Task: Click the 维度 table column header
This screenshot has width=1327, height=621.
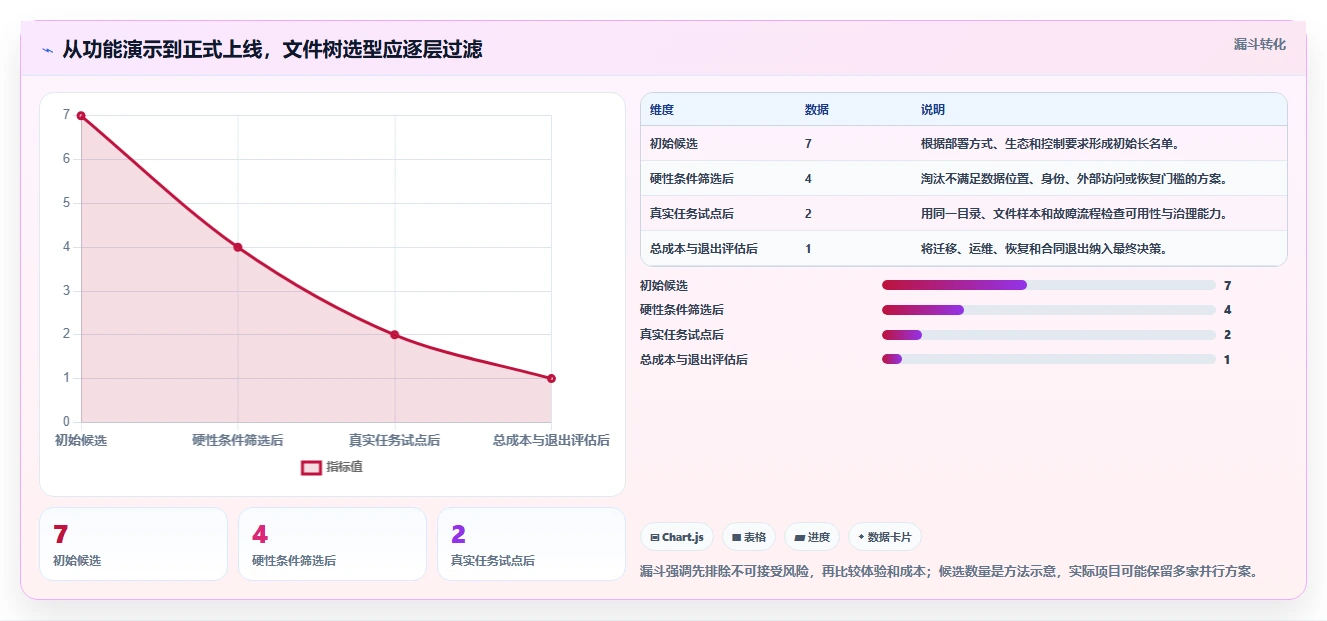Action: pos(662,110)
